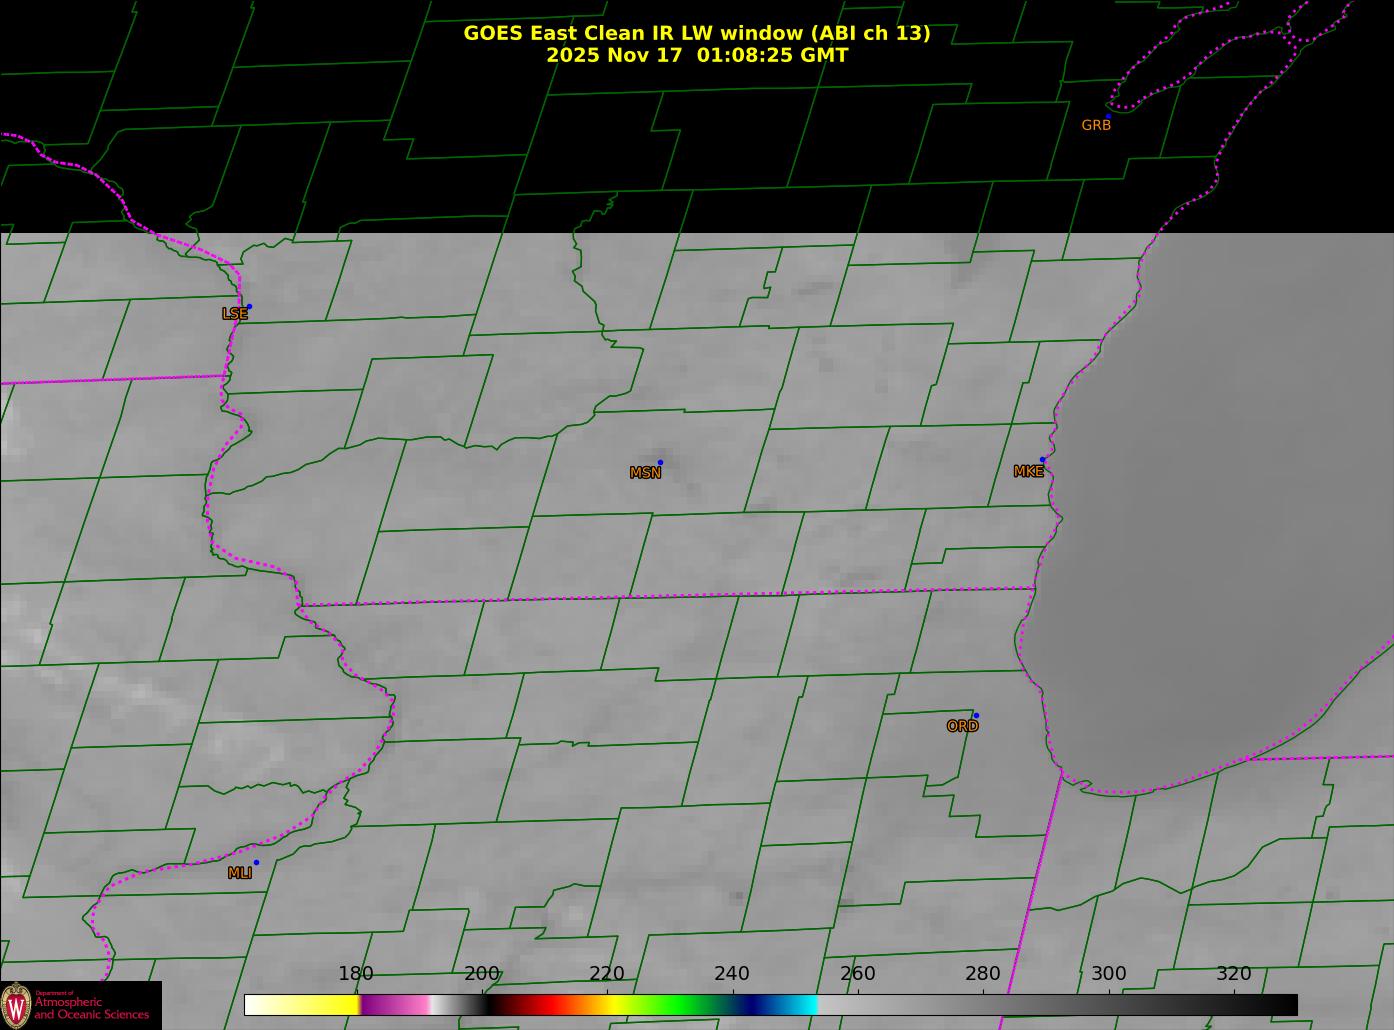Click the blue dot marker at LSE
The height and width of the screenshot is (1030, 1394).
(249, 306)
